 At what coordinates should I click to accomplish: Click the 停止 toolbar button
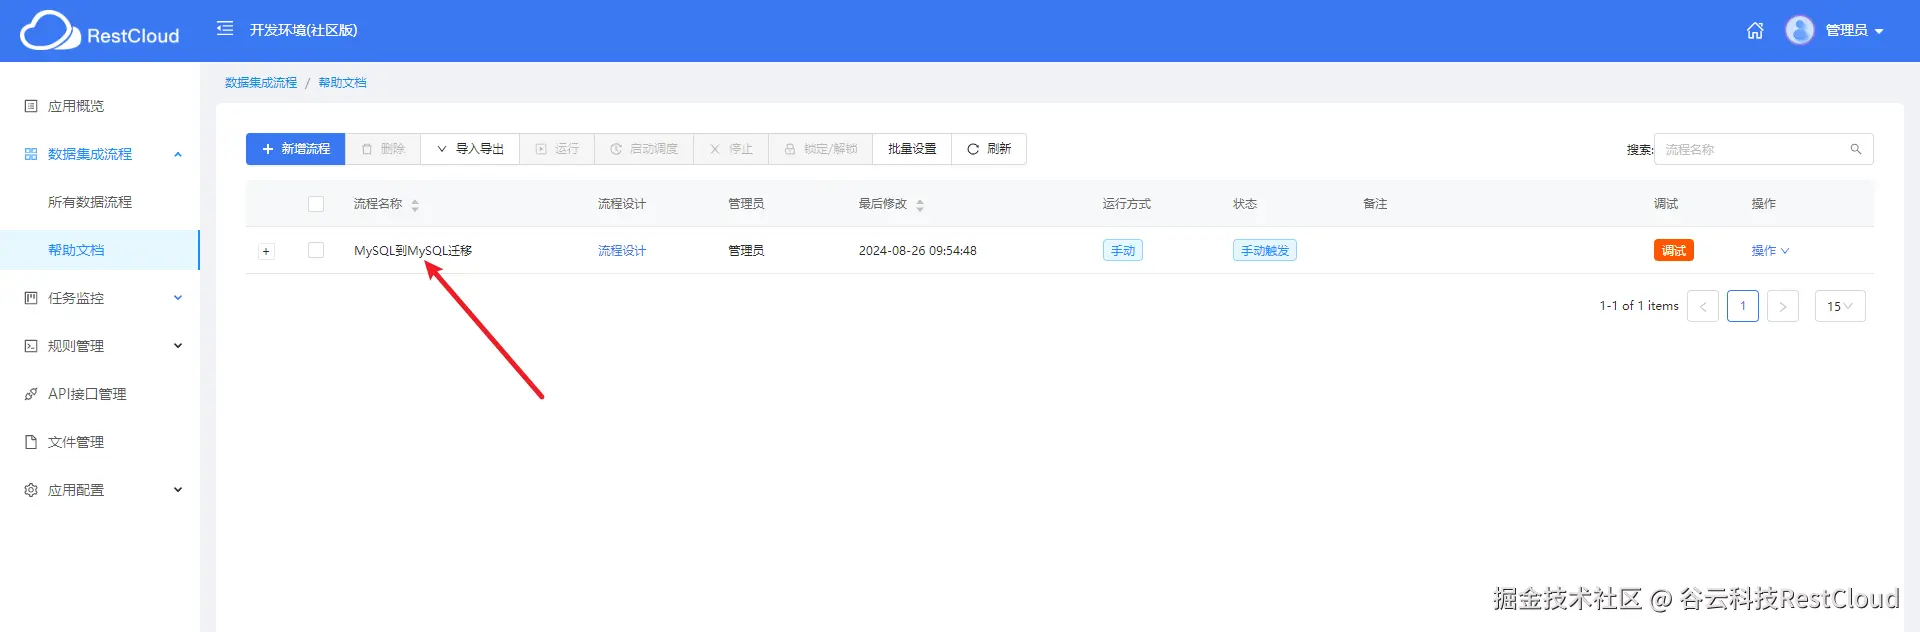point(731,149)
